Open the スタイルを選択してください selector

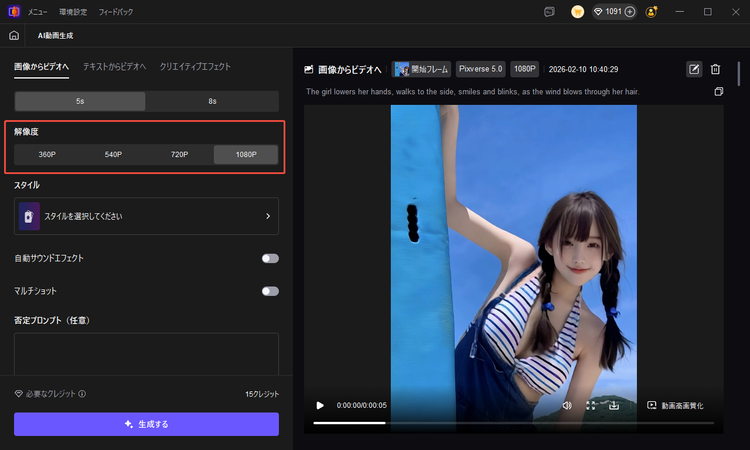[146, 216]
